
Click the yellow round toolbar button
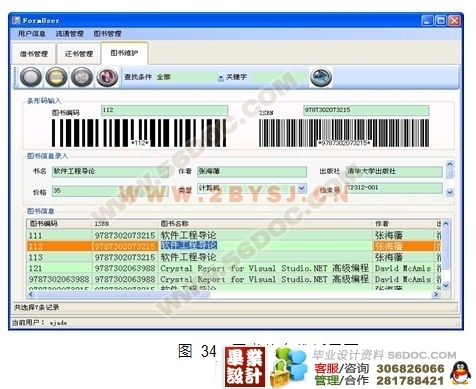56,77
